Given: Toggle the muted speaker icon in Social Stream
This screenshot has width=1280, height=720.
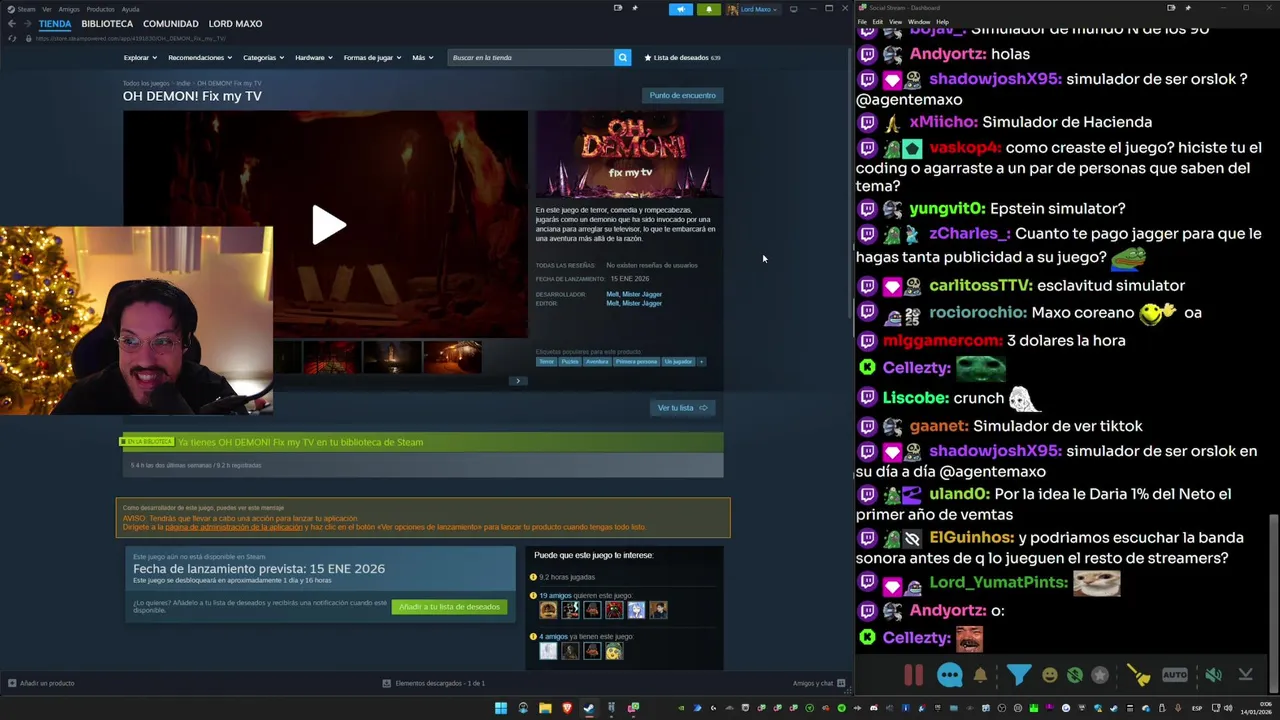Looking at the screenshot, I should 1213,675.
